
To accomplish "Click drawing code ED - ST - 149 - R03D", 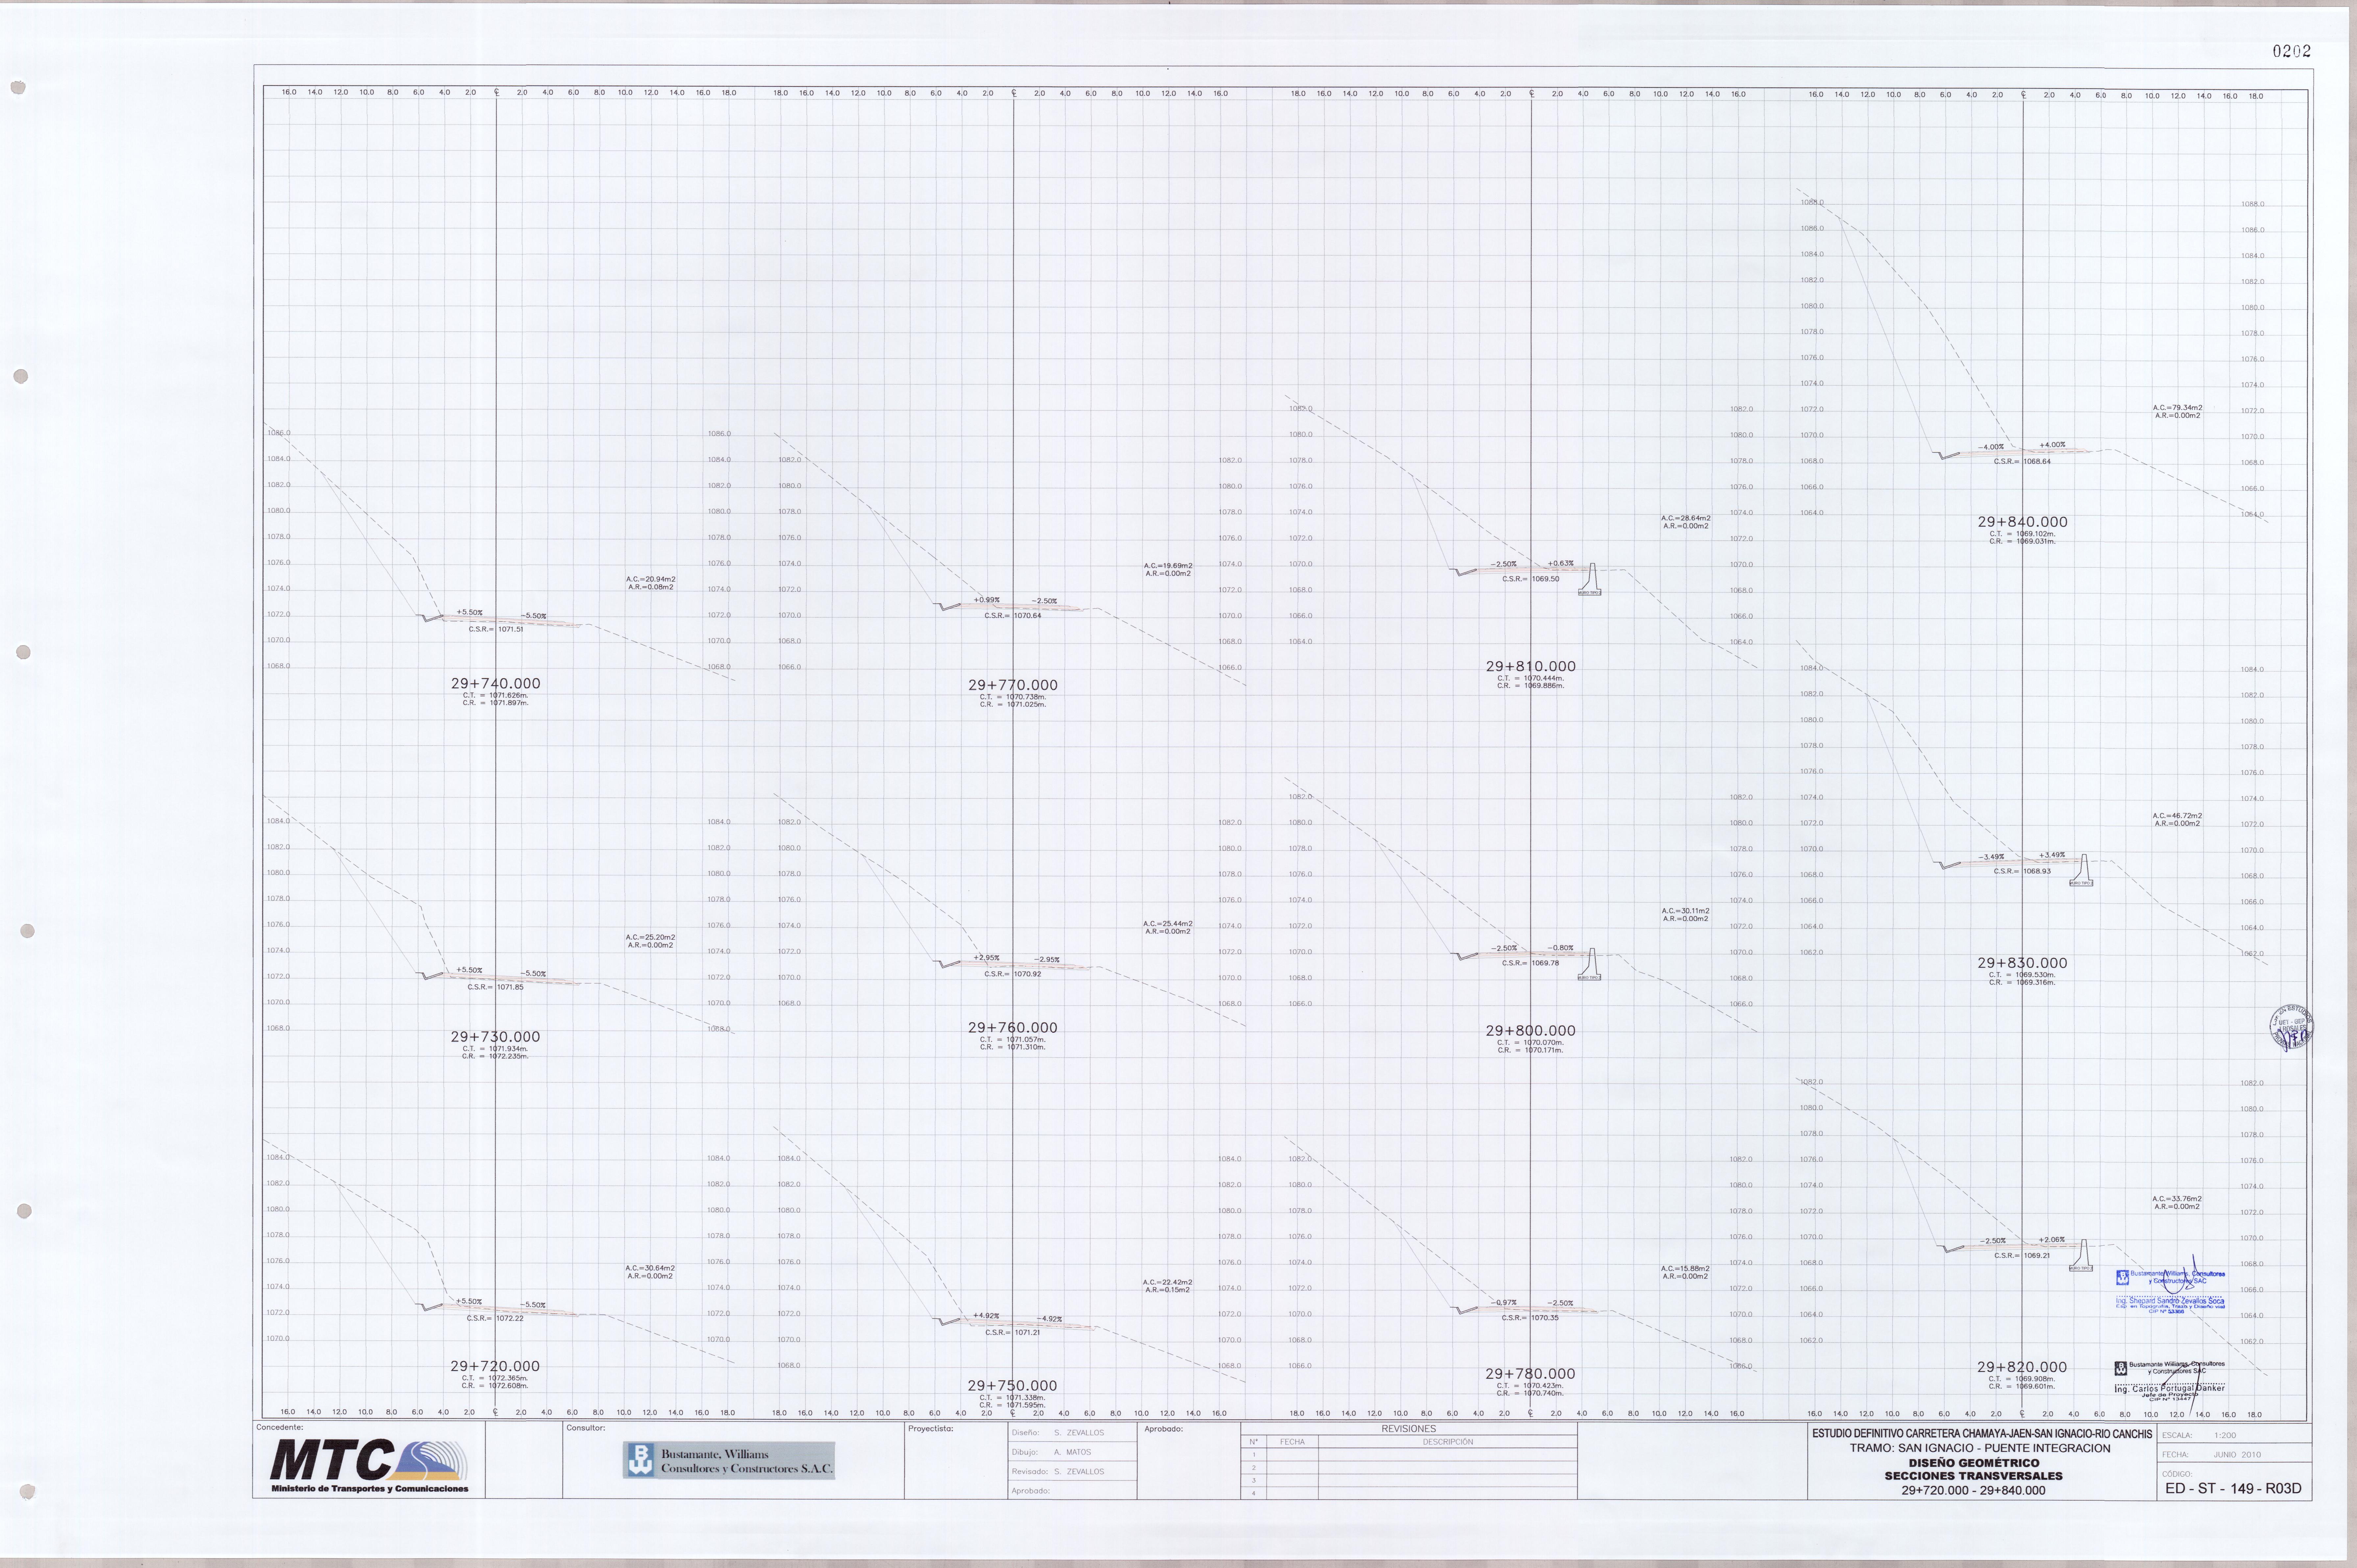I will click(x=2233, y=1488).
